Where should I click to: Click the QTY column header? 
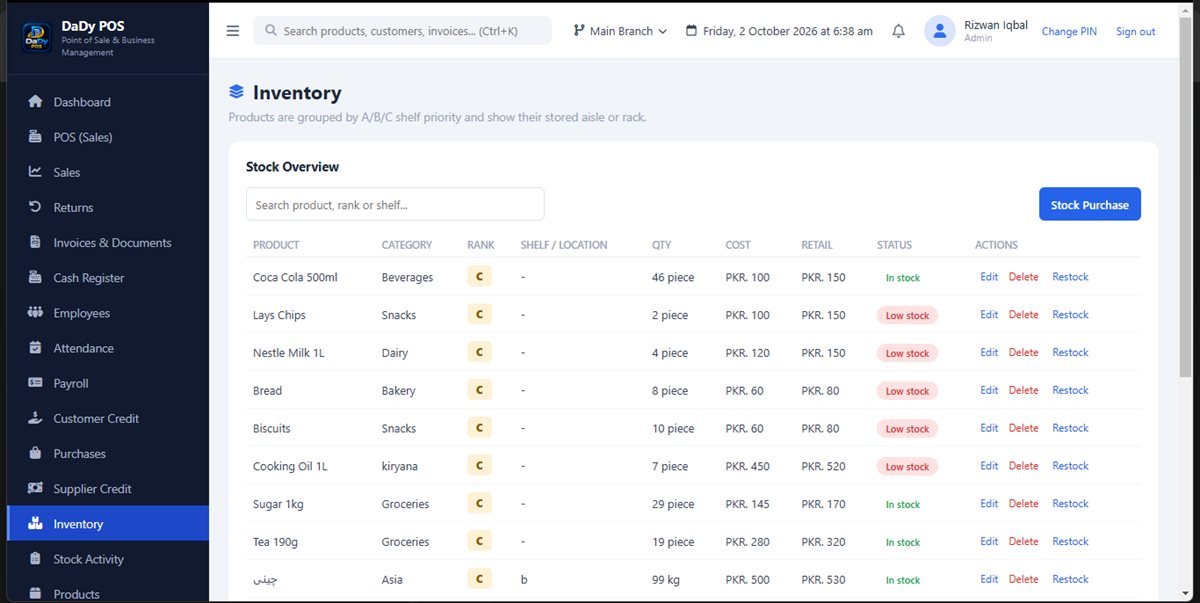coord(662,245)
